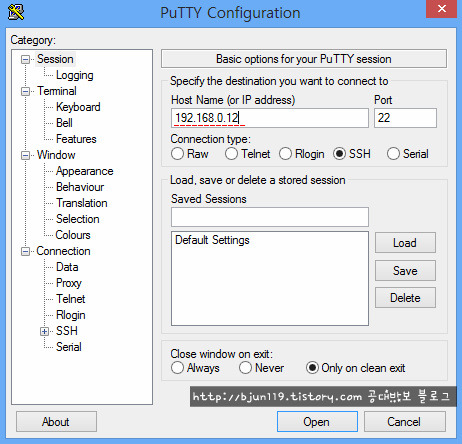Screen dimensions: 462x444
Task: Close the PuTTY Configuration window
Action: tap(441, 9)
